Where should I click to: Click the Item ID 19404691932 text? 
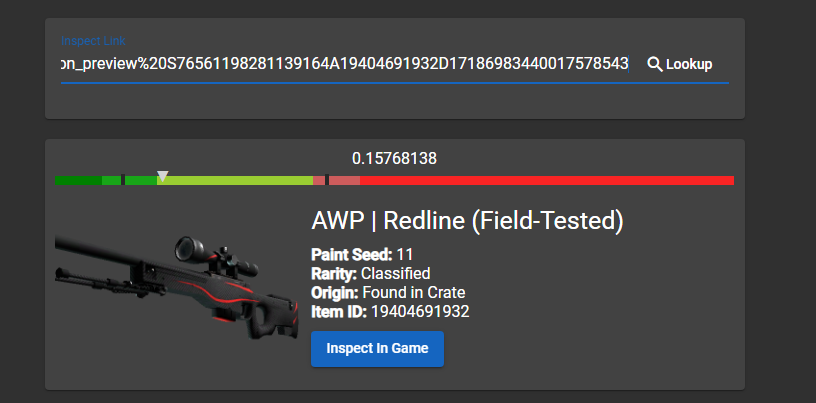point(390,311)
